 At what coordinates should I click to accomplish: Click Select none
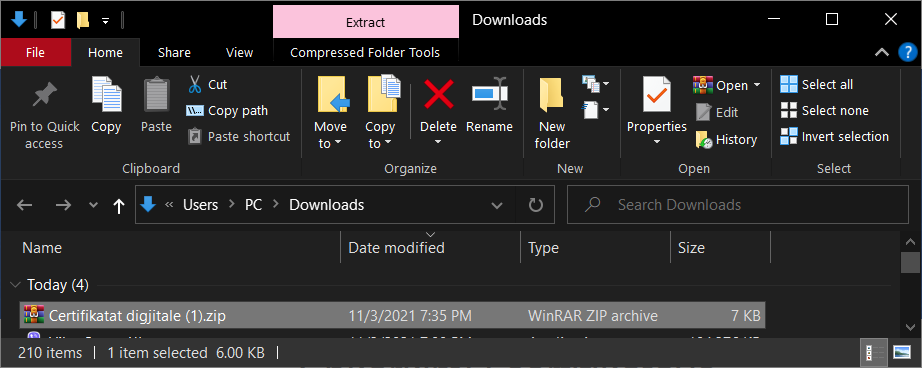(824, 111)
